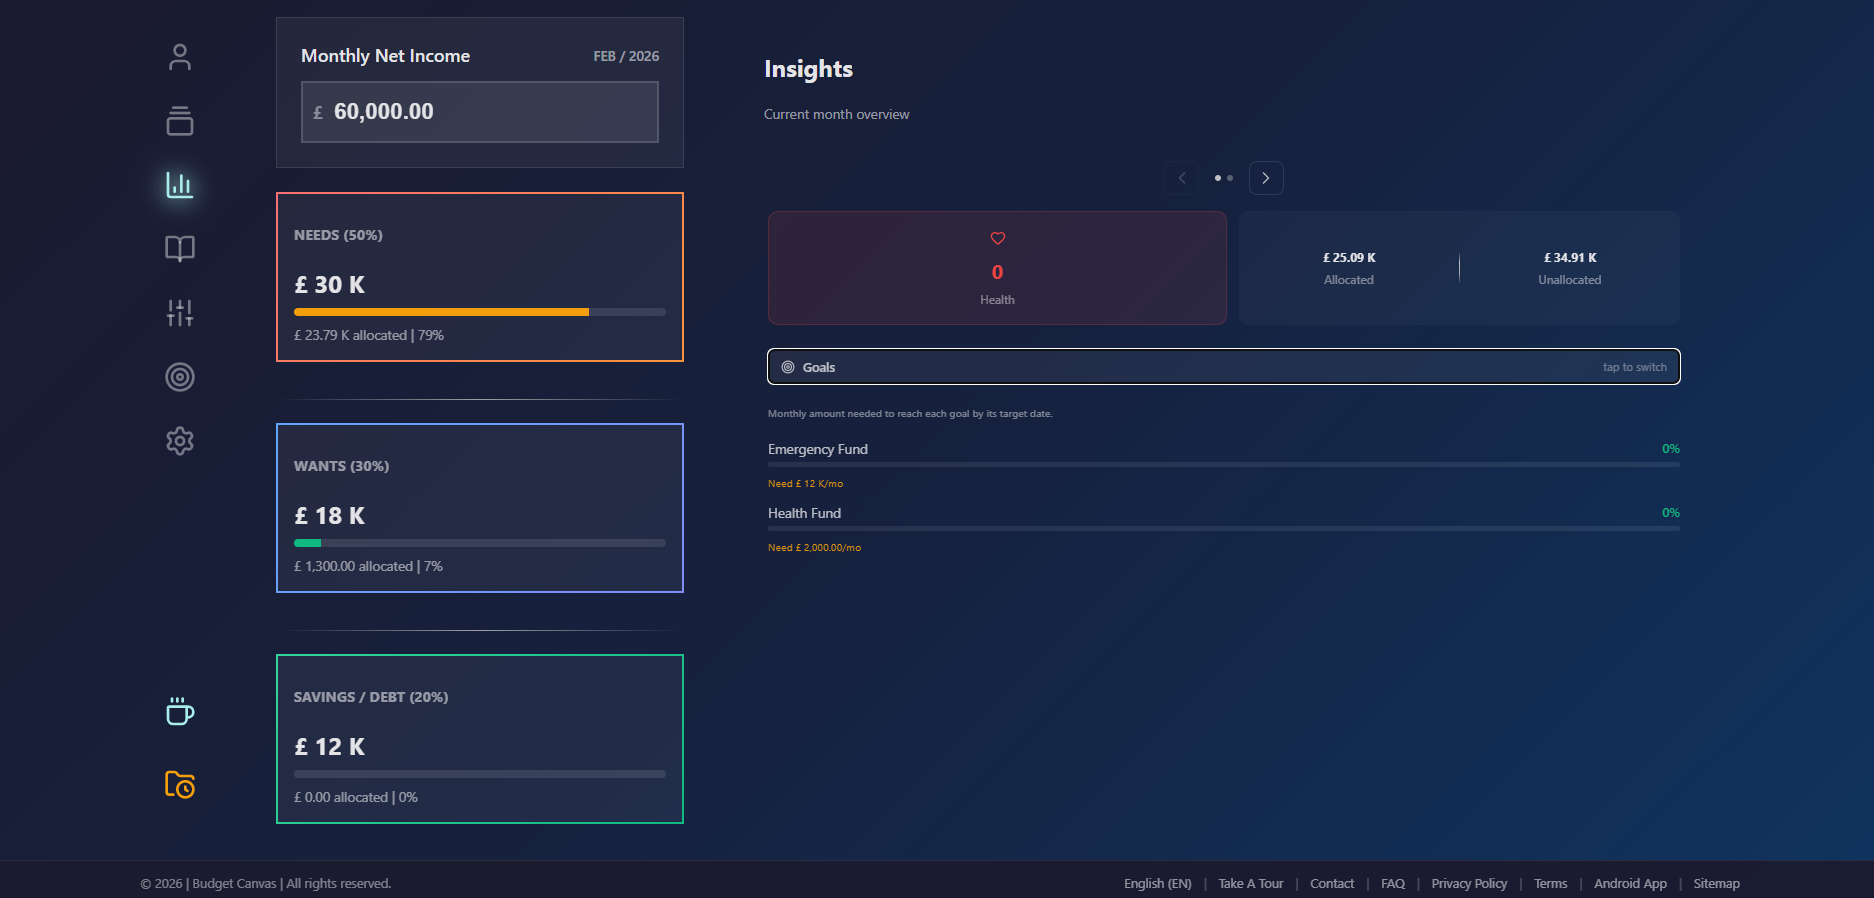Click the target icon beside Goals label
This screenshot has height=898, width=1874.
[x=788, y=367]
